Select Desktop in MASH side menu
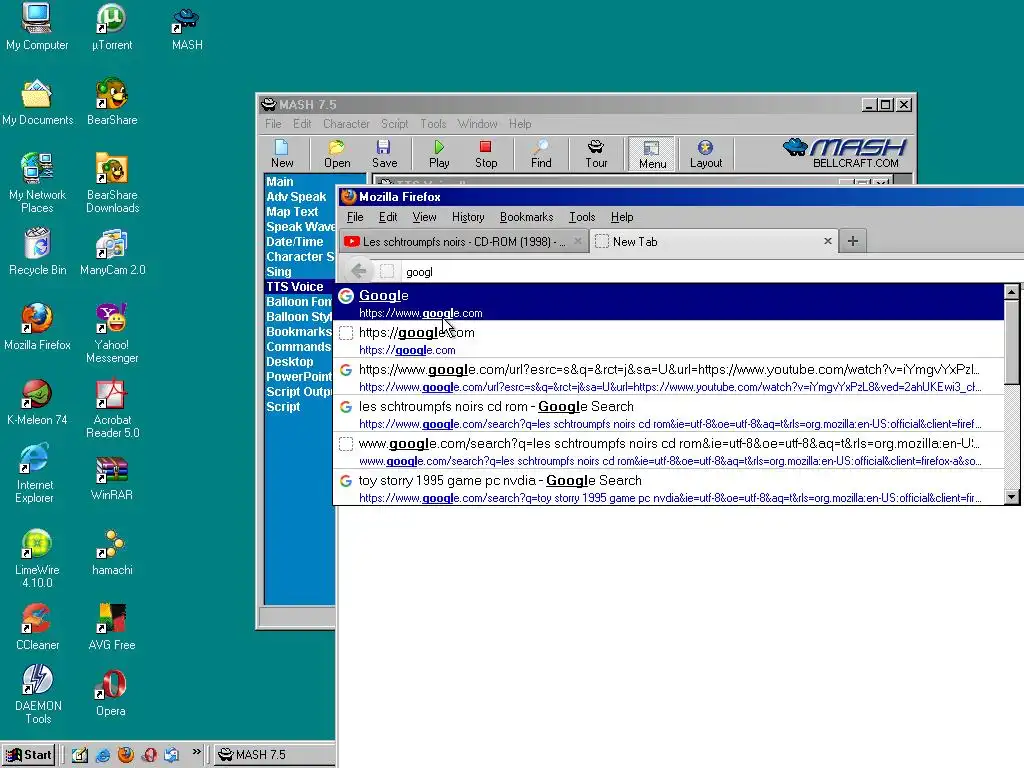Viewport: 1024px width, 768px height. pyautogui.click(x=289, y=362)
